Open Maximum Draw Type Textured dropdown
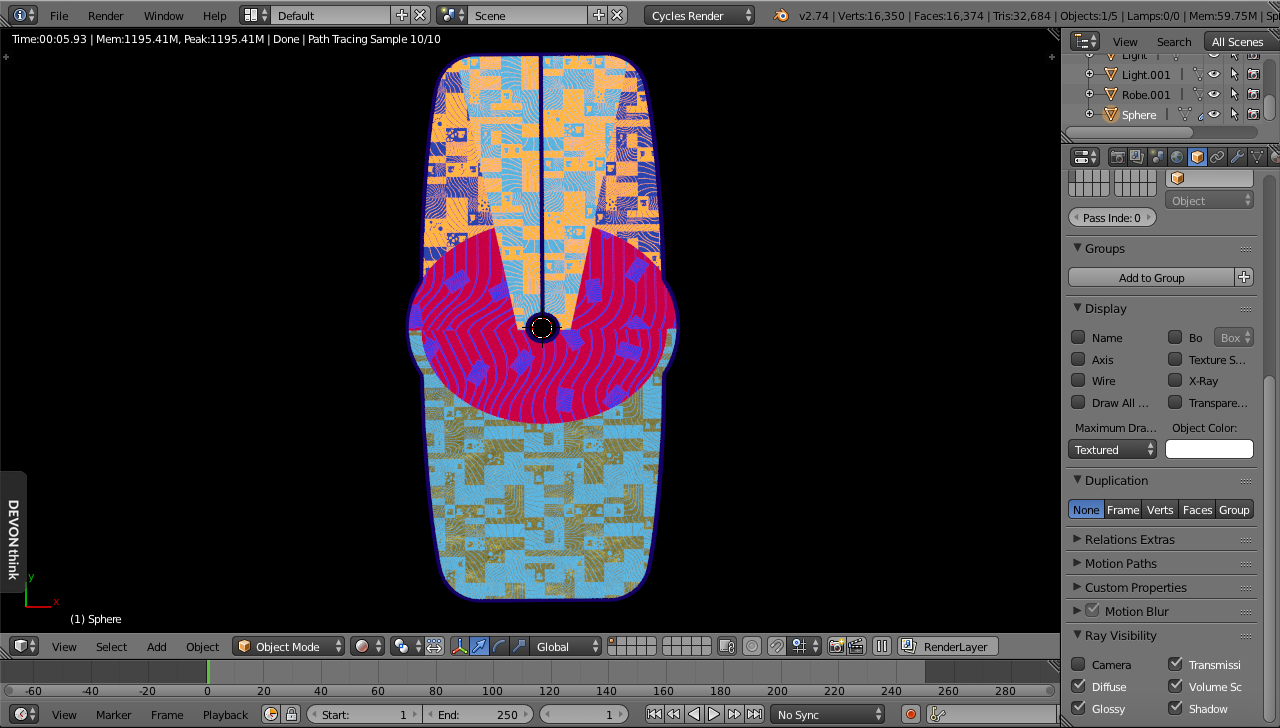The width and height of the screenshot is (1280, 728). pos(1112,449)
